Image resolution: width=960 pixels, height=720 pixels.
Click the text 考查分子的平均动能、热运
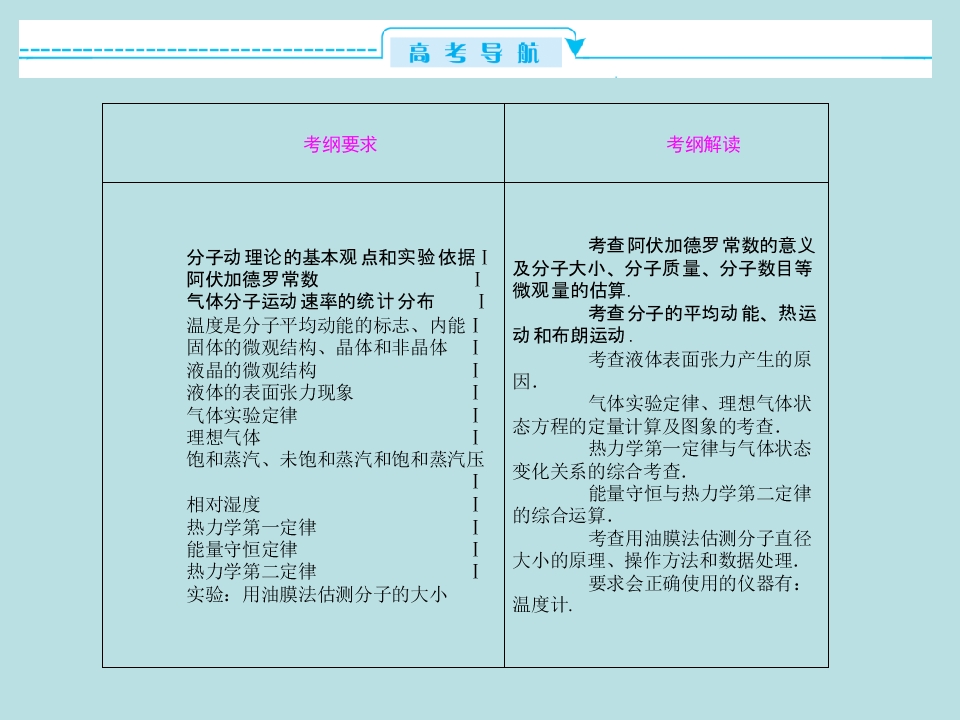click(x=702, y=313)
